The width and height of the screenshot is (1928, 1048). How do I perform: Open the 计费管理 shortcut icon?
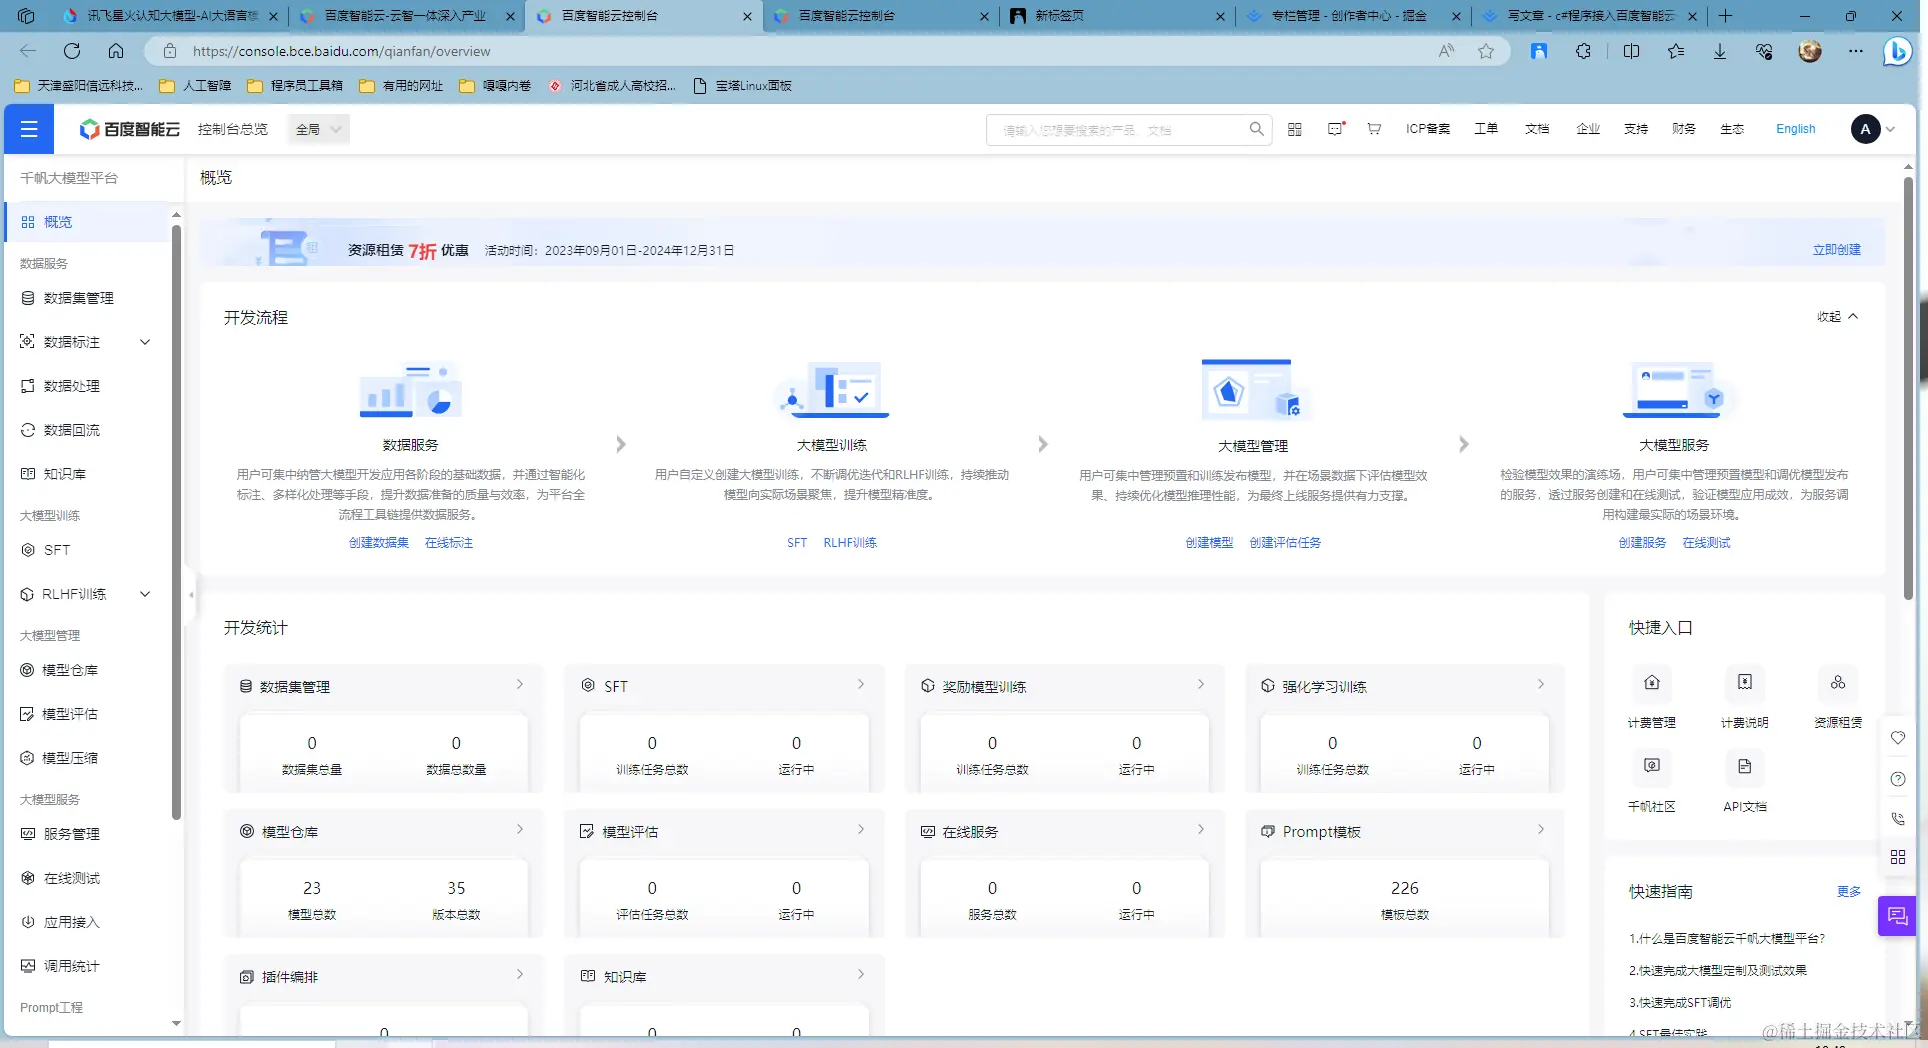coord(1652,683)
